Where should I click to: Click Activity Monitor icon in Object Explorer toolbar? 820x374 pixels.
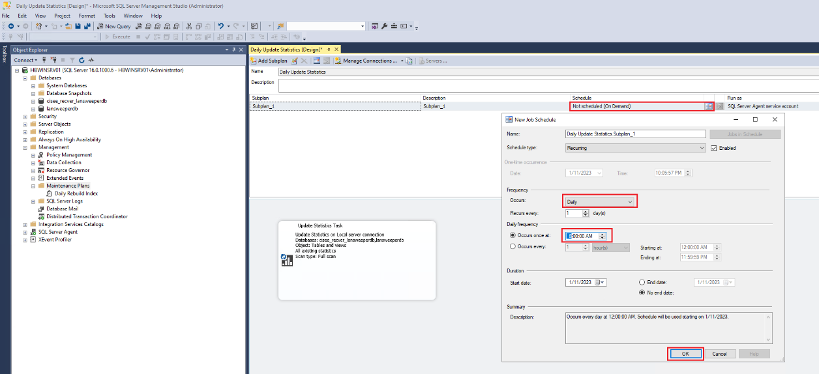pyautogui.click(x=90, y=60)
